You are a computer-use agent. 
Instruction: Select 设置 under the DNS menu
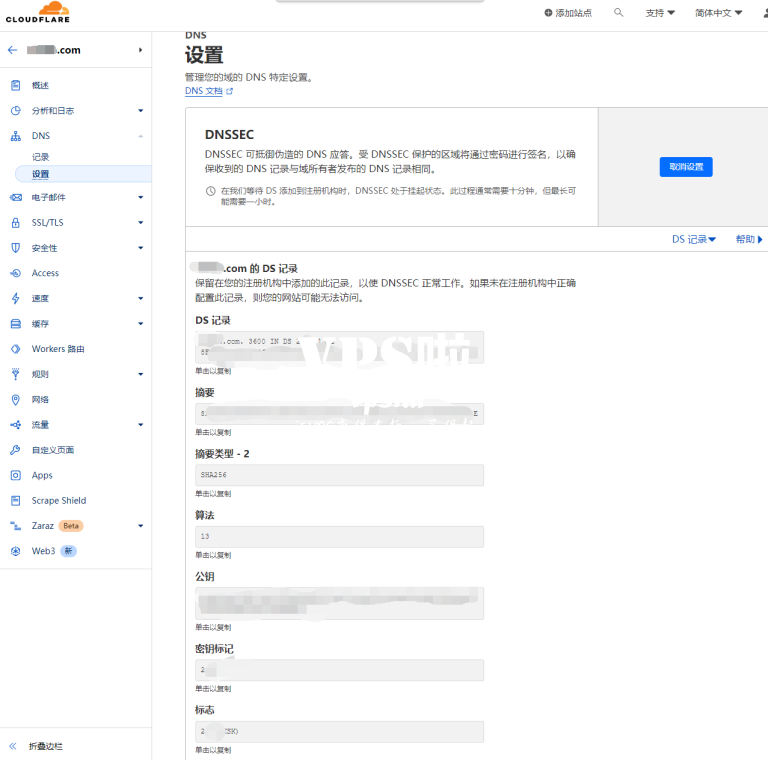[x=40, y=174]
